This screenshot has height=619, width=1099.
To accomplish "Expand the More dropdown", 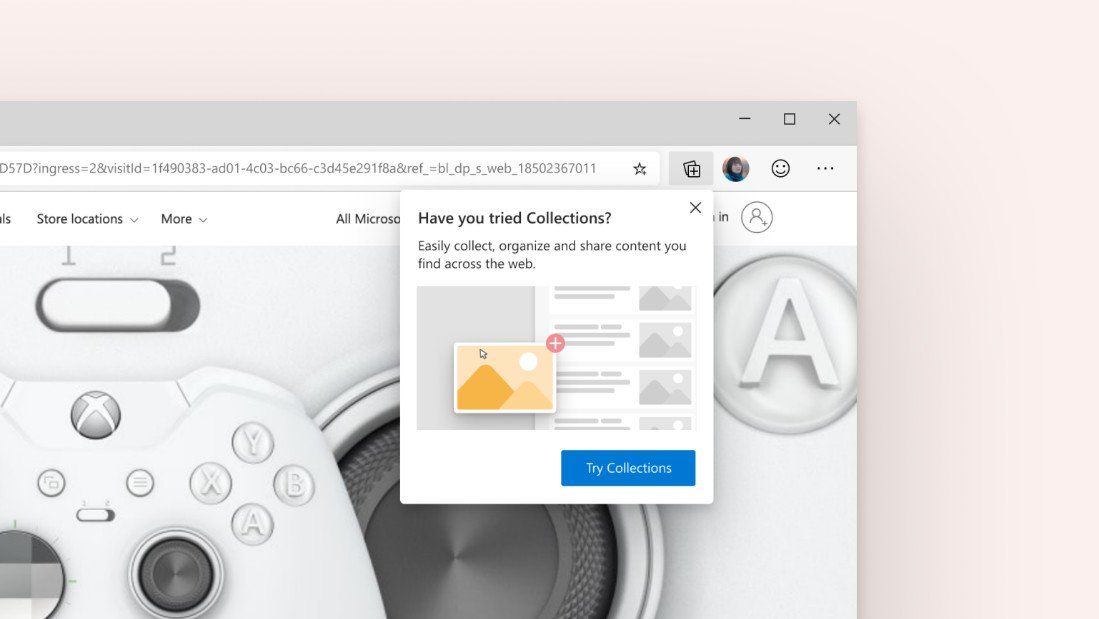I will point(183,218).
